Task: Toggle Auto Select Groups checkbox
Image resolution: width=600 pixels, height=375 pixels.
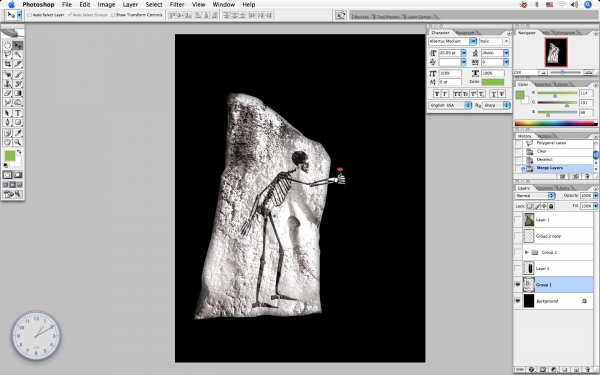Action: (70, 15)
